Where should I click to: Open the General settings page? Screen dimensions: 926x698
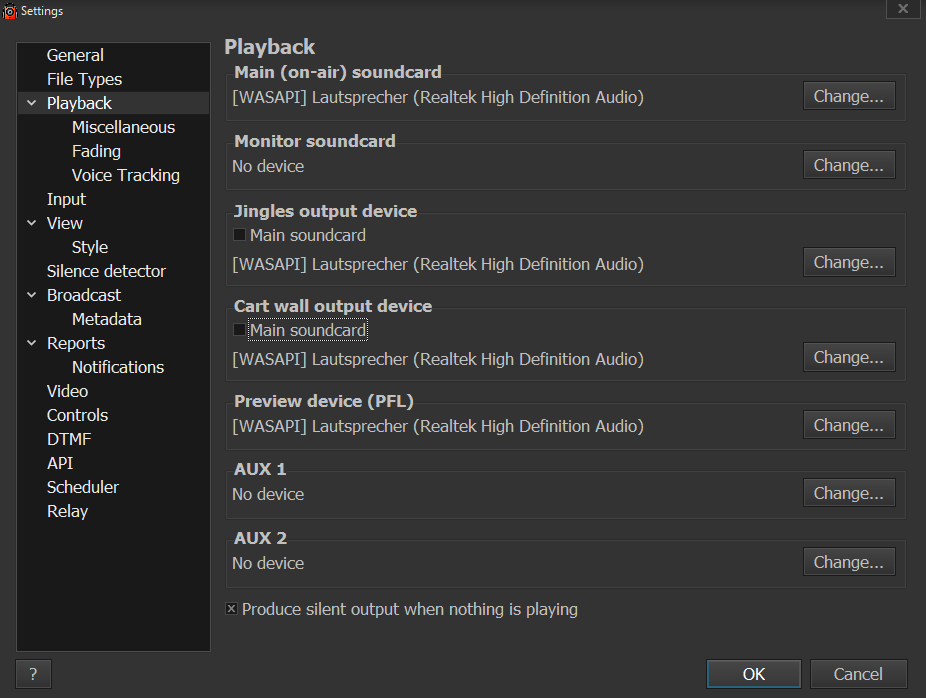(x=75, y=55)
